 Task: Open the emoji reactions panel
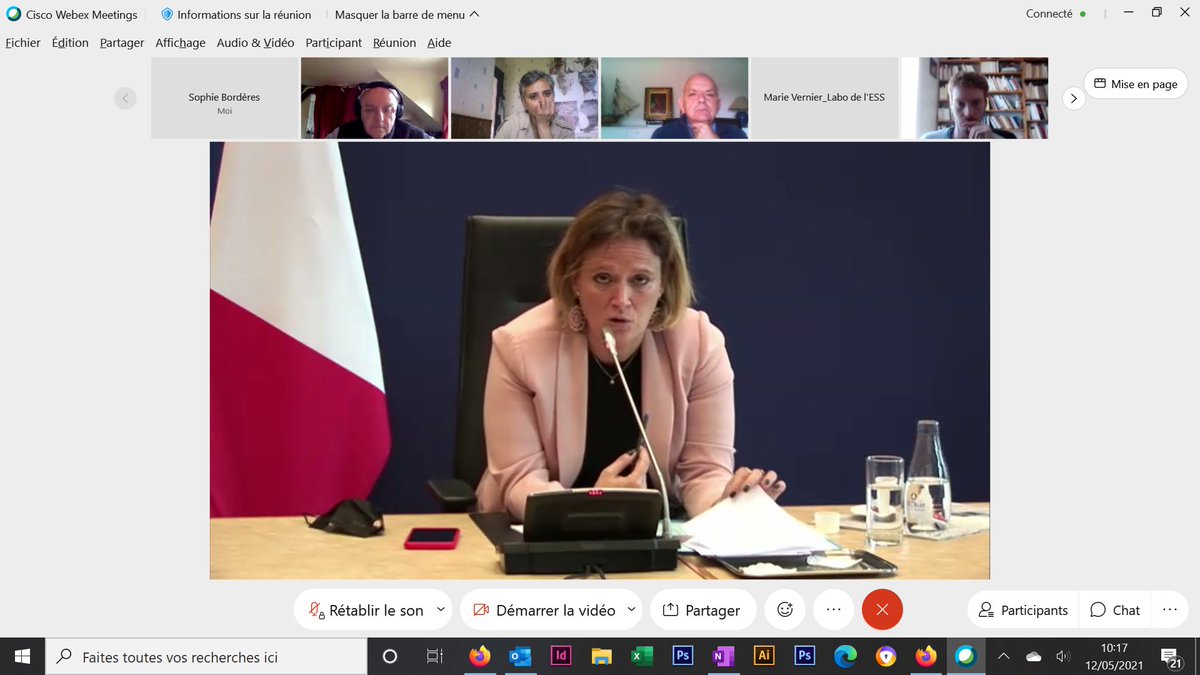pyautogui.click(x=785, y=609)
